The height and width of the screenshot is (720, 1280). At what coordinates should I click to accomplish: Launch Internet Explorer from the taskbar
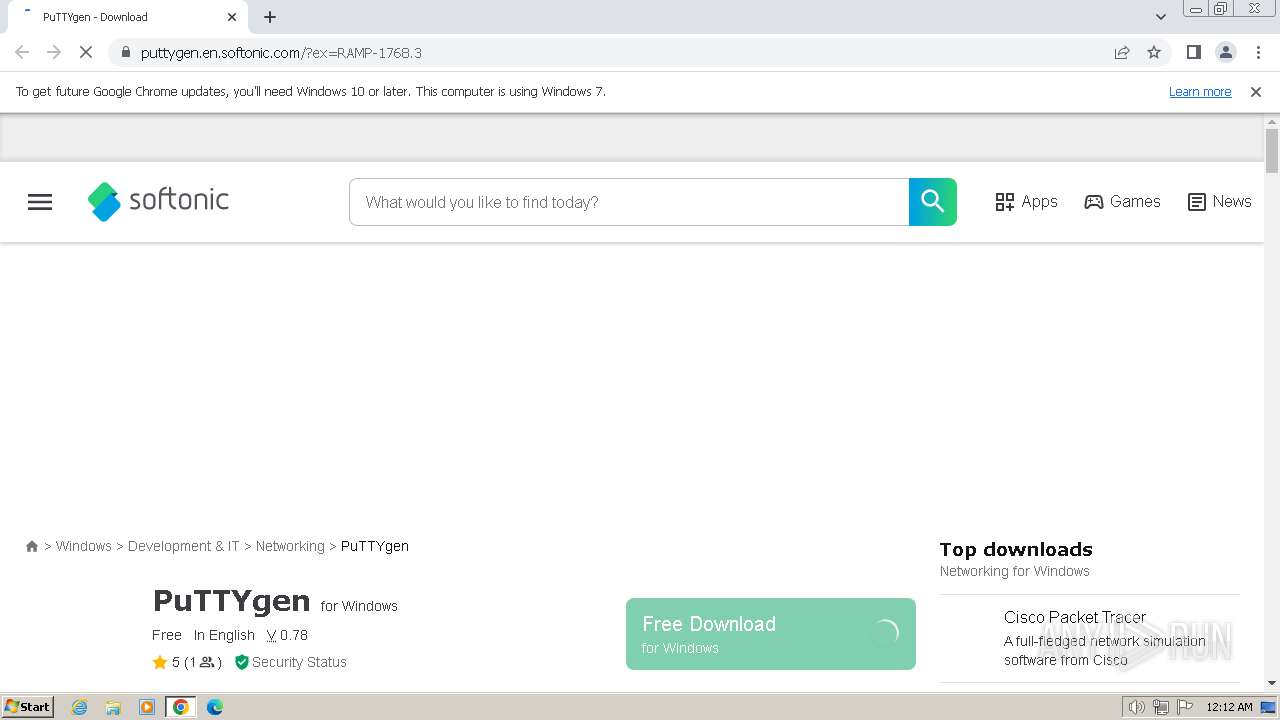80,707
